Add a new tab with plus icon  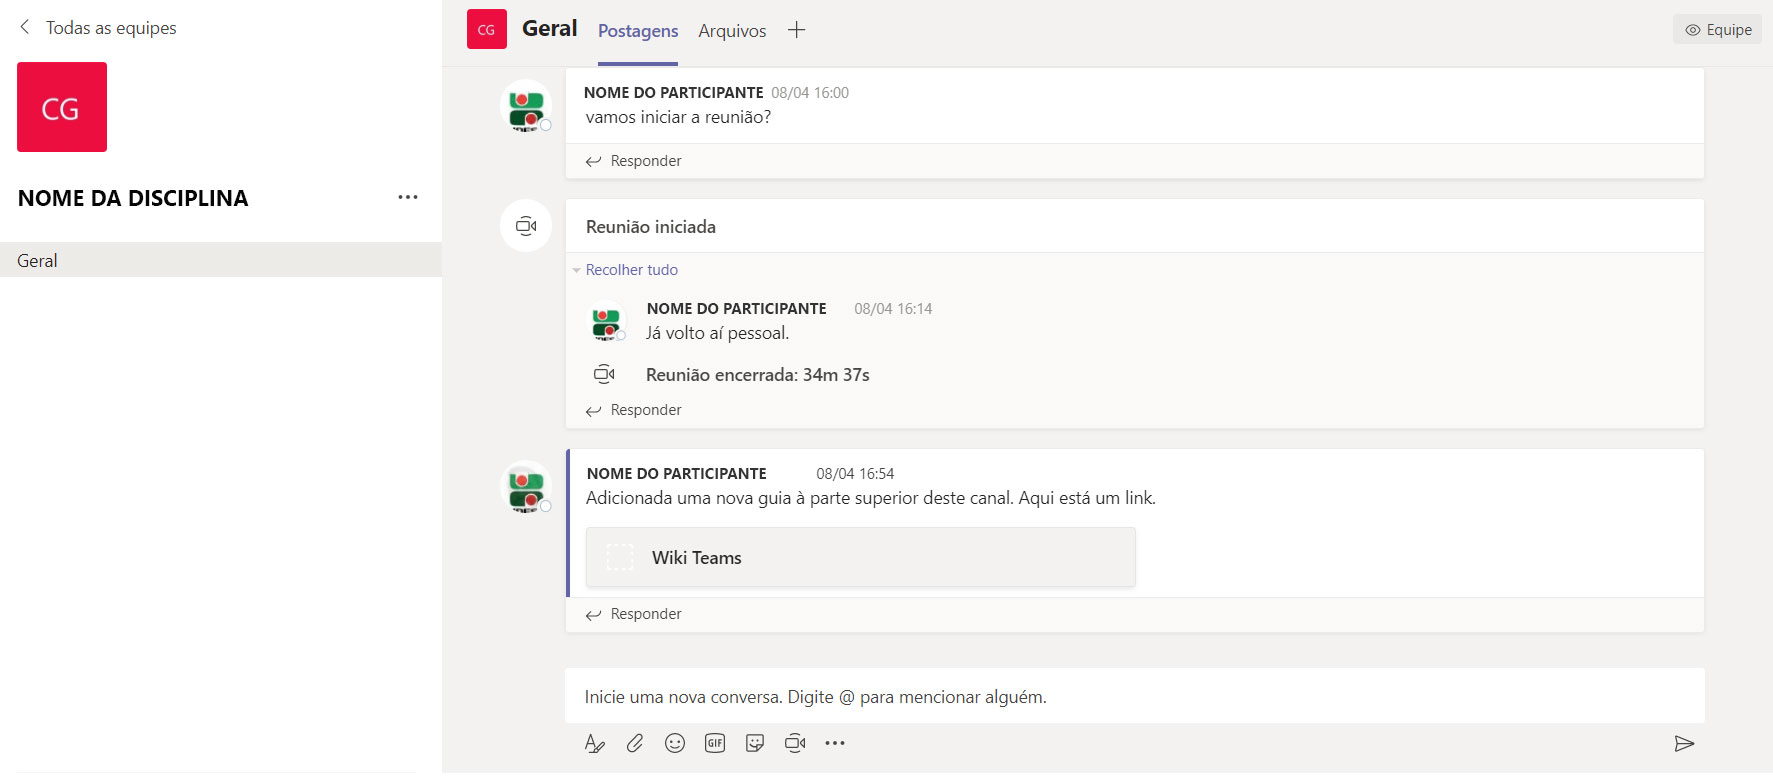(x=796, y=30)
